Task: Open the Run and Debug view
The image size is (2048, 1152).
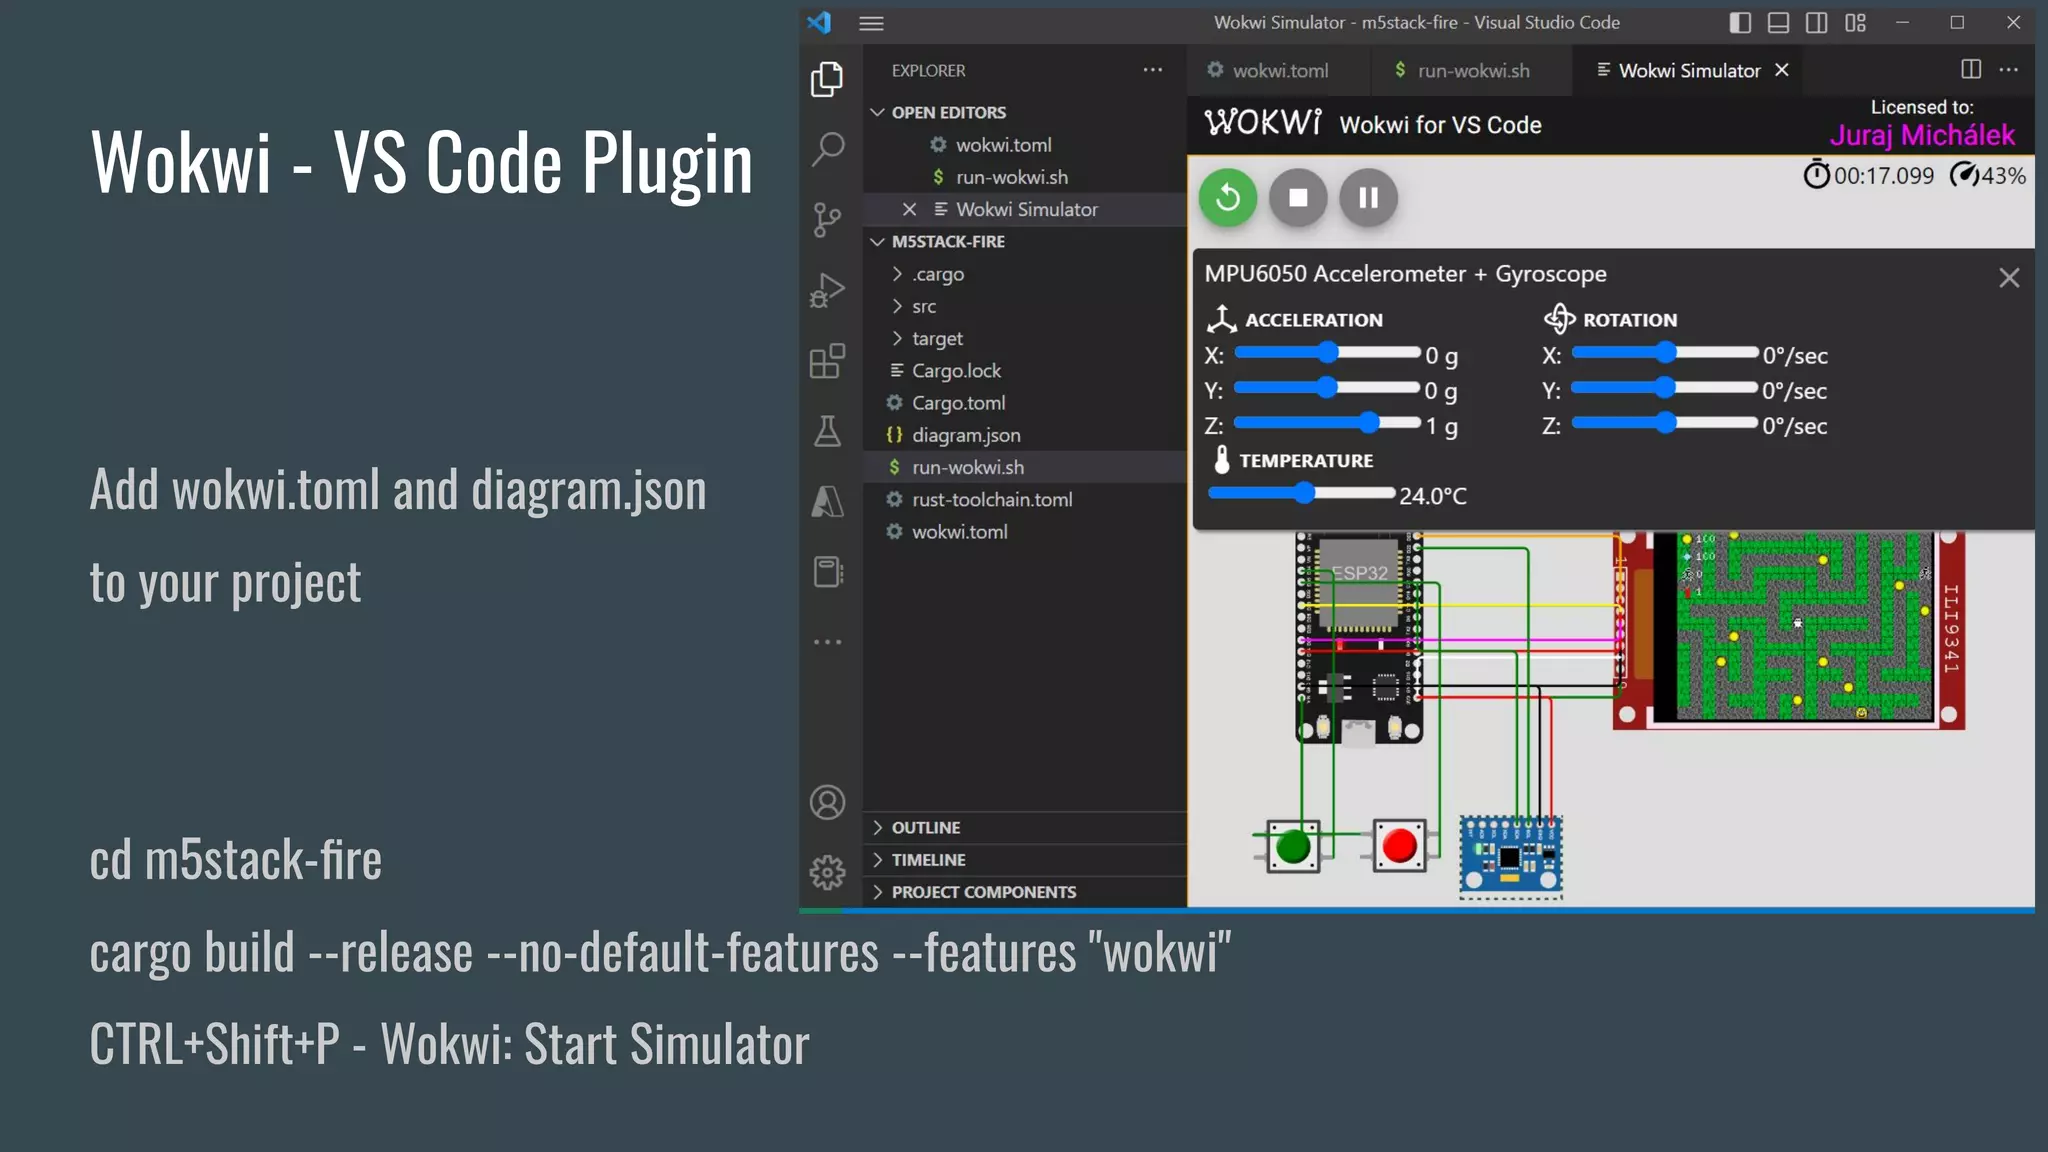Action: tap(828, 290)
